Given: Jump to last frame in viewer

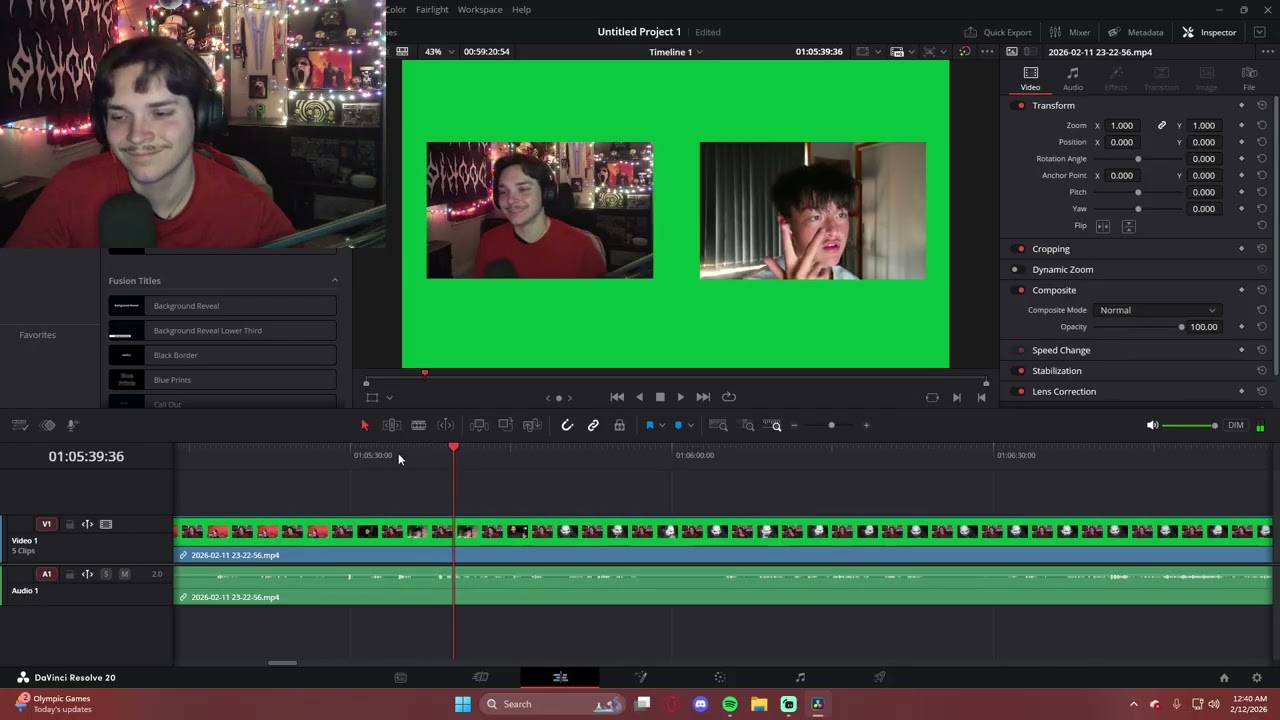Looking at the screenshot, I should click(703, 397).
